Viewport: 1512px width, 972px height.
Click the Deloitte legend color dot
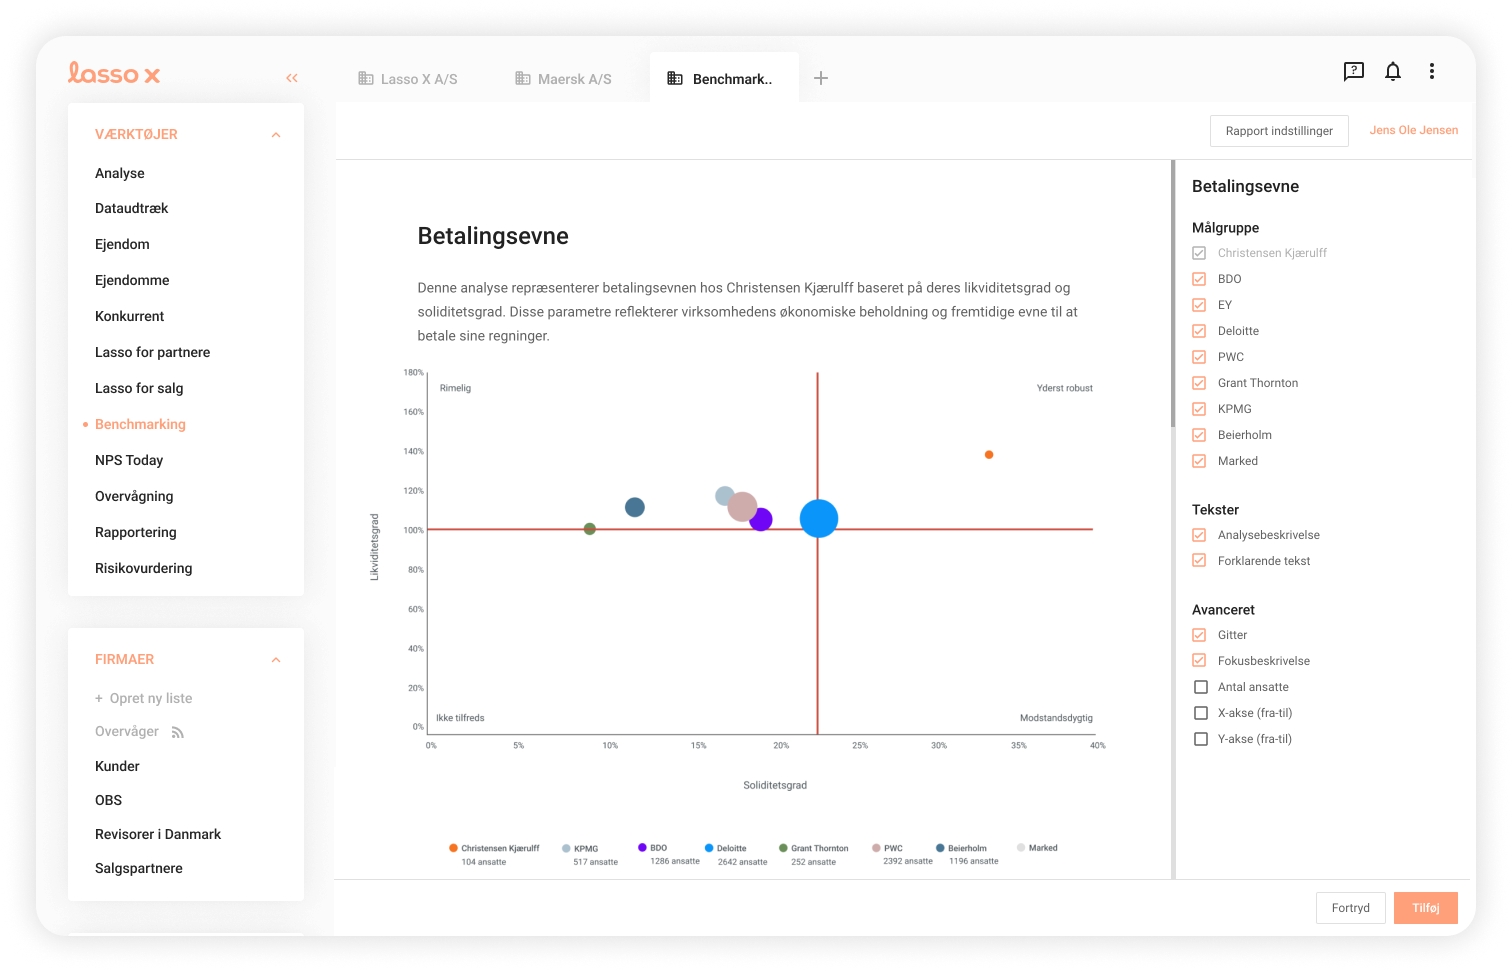tap(709, 848)
